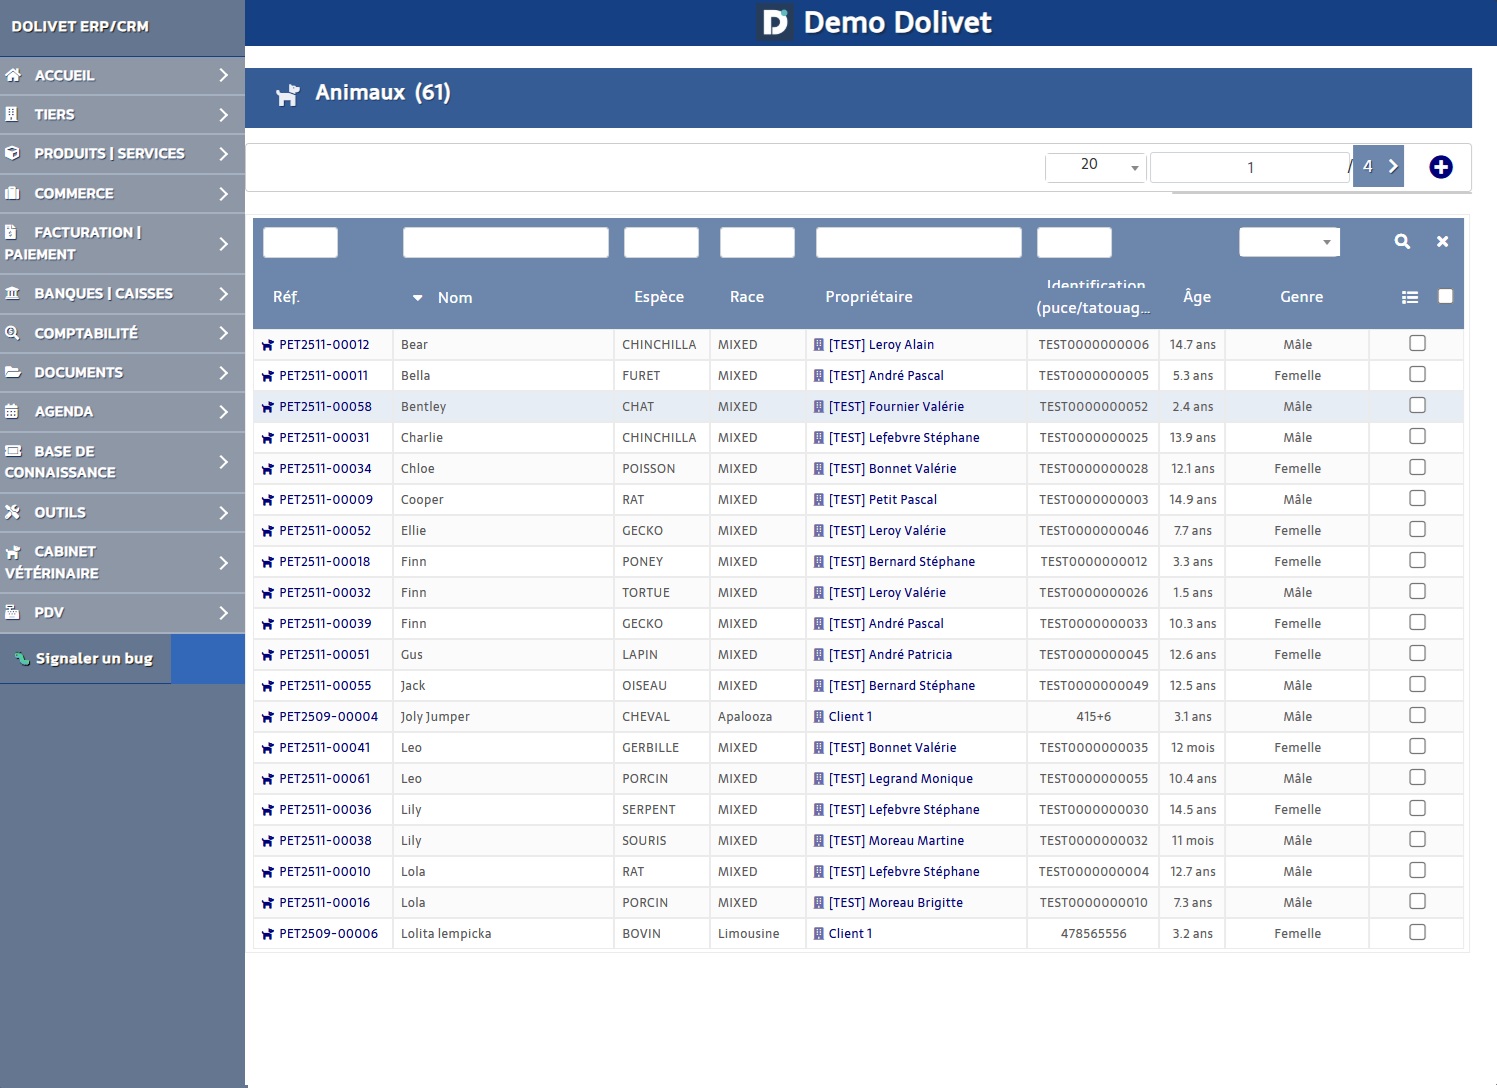Click the animal icon beside PET2511-00012
The height and width of the screenshot is (1088, 1497).
click(x=267, y=345)
